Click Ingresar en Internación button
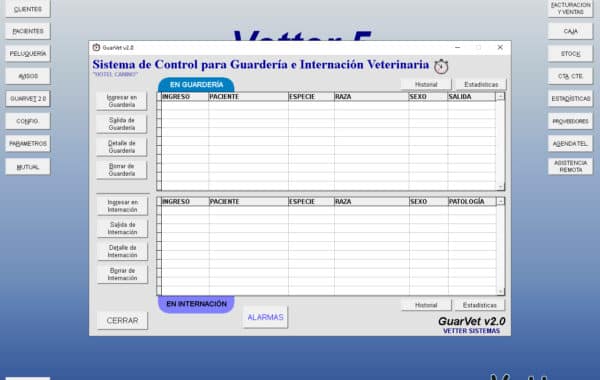 [122, 206]
